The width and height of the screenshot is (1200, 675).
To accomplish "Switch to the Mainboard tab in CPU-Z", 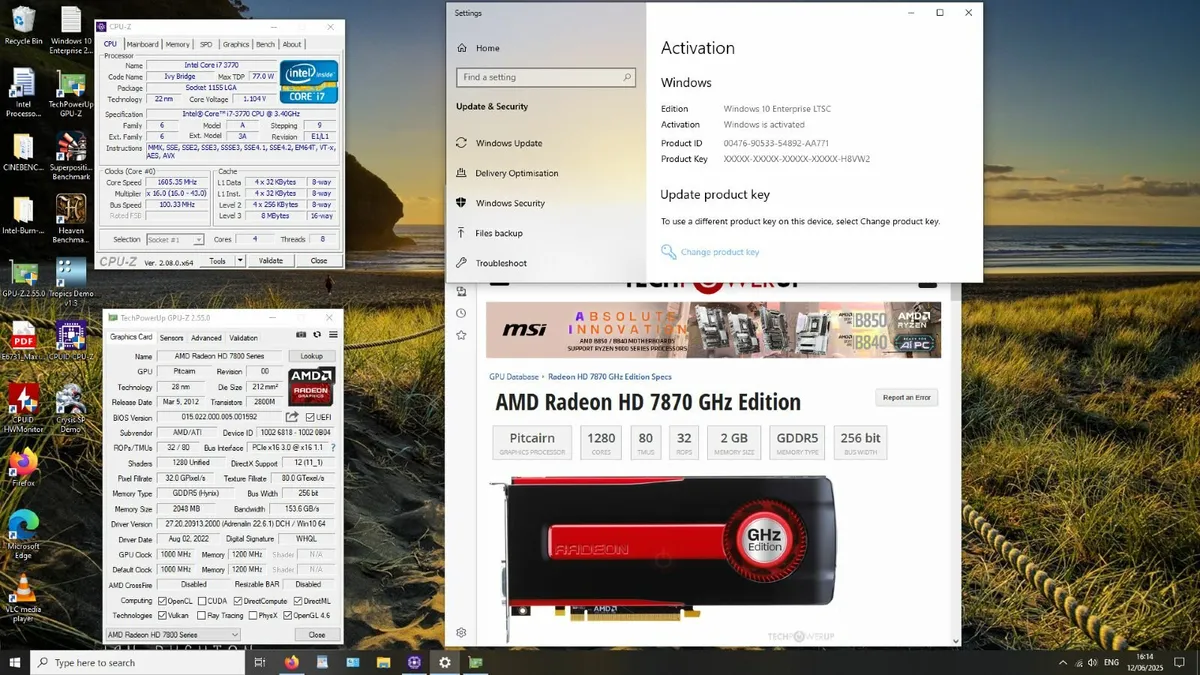I will click(142, 44).
